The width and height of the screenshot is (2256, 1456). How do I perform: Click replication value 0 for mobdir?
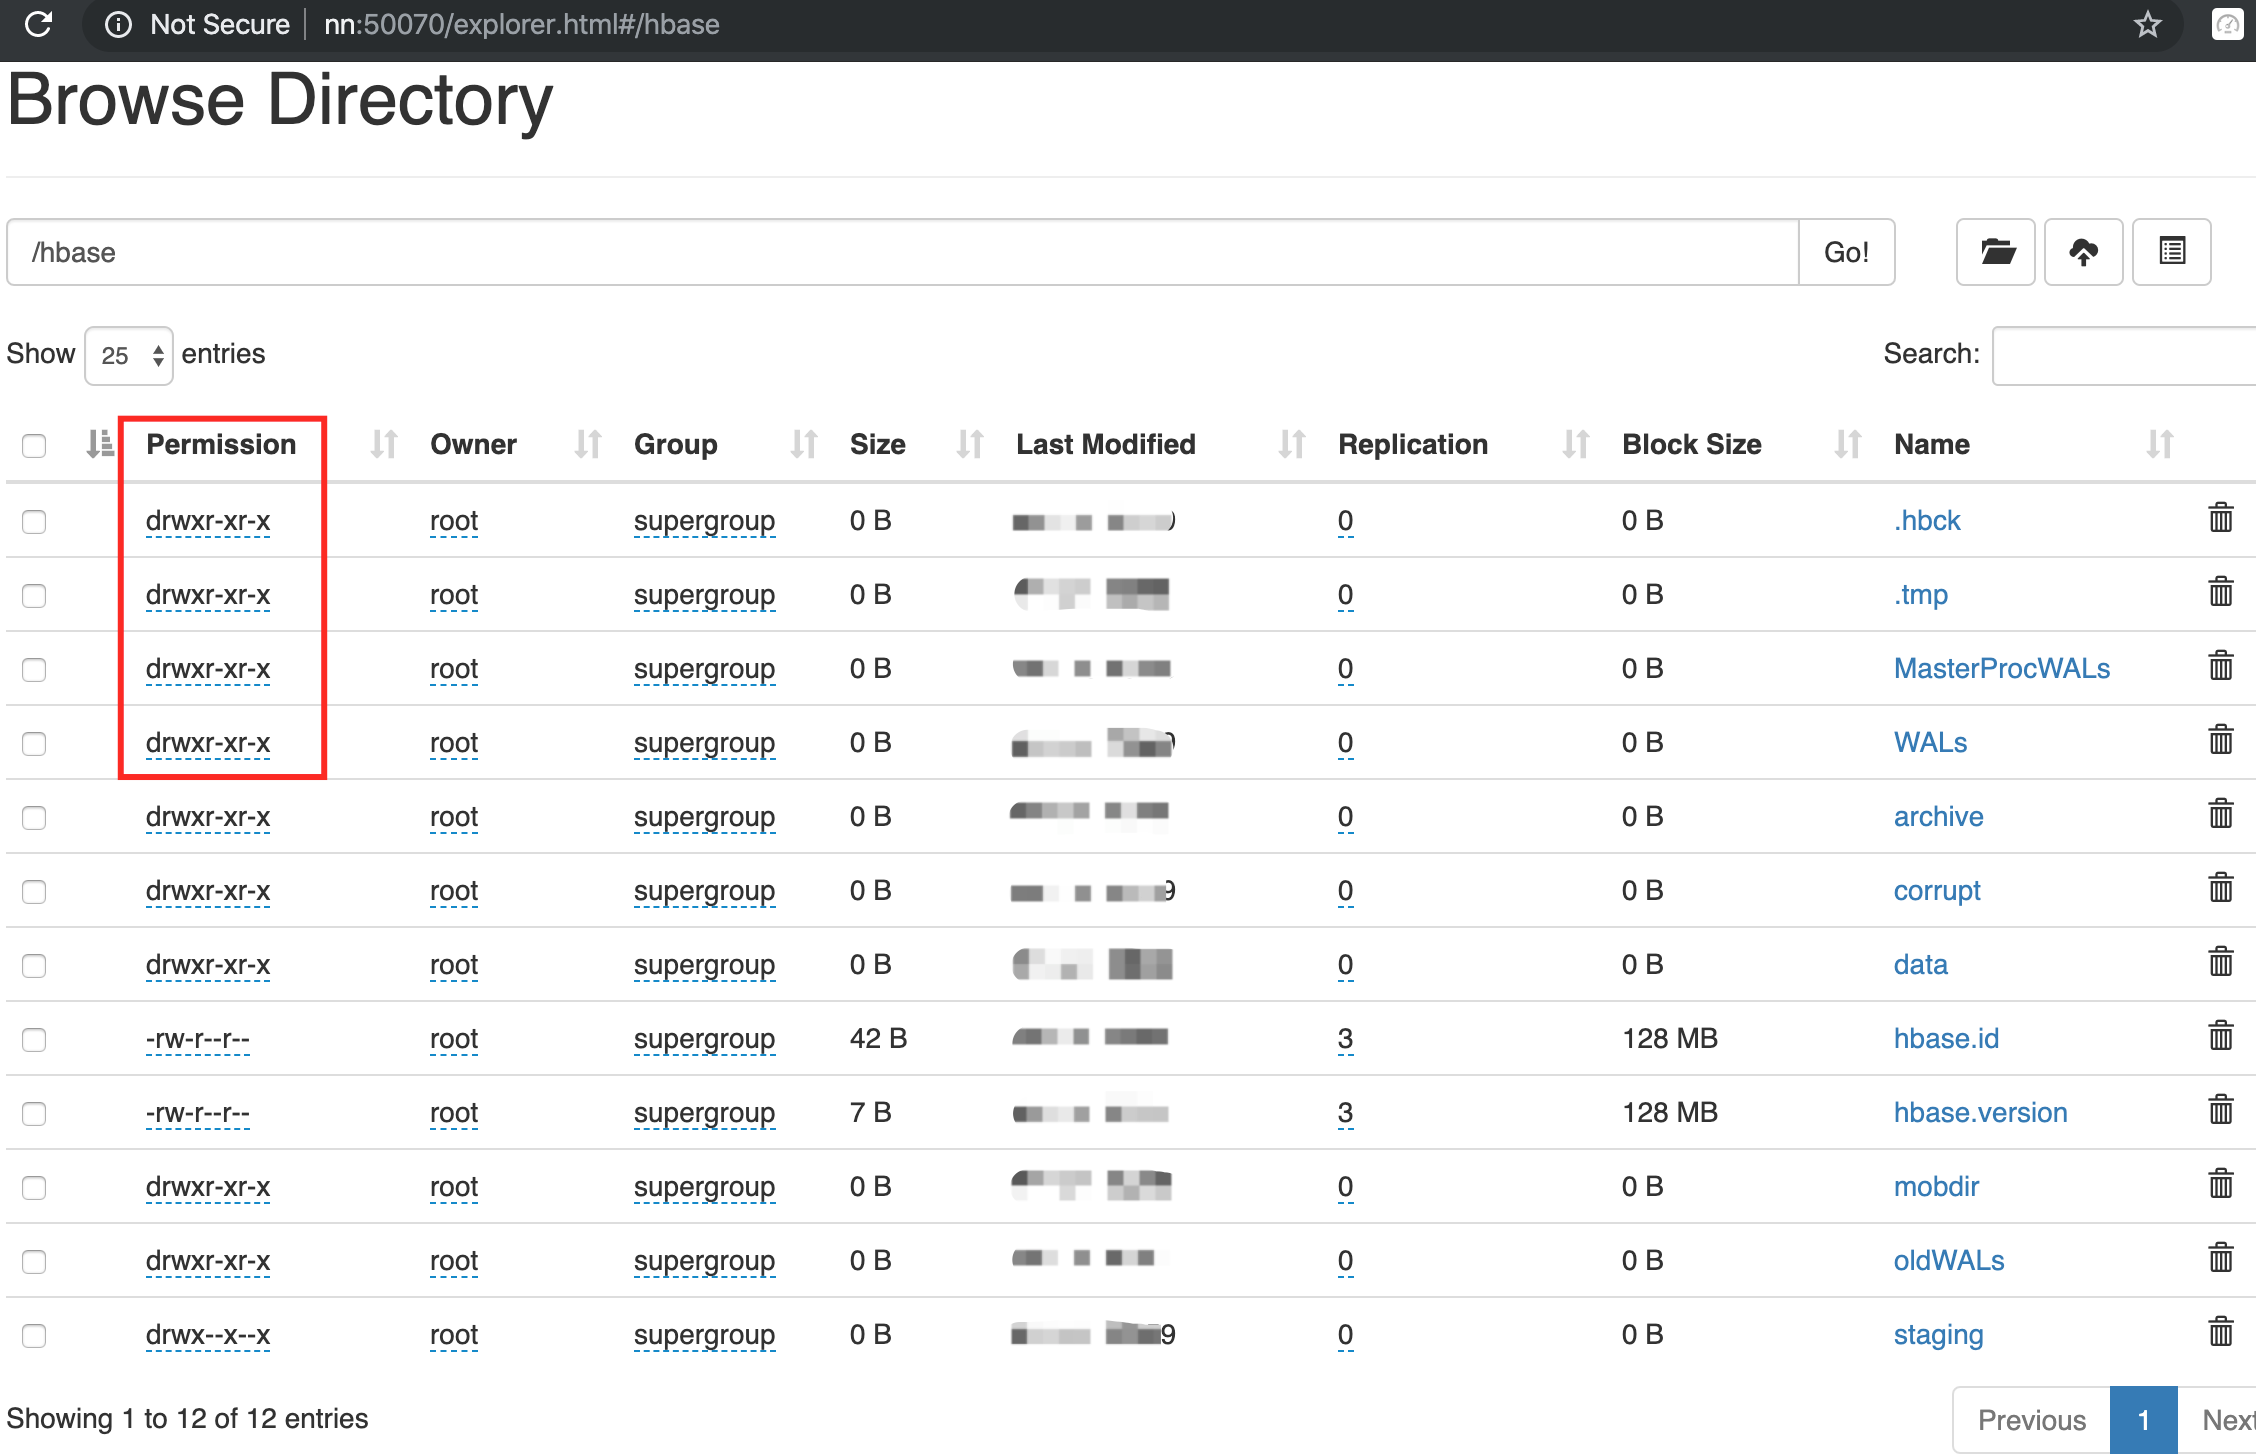click(1345, 1186)
